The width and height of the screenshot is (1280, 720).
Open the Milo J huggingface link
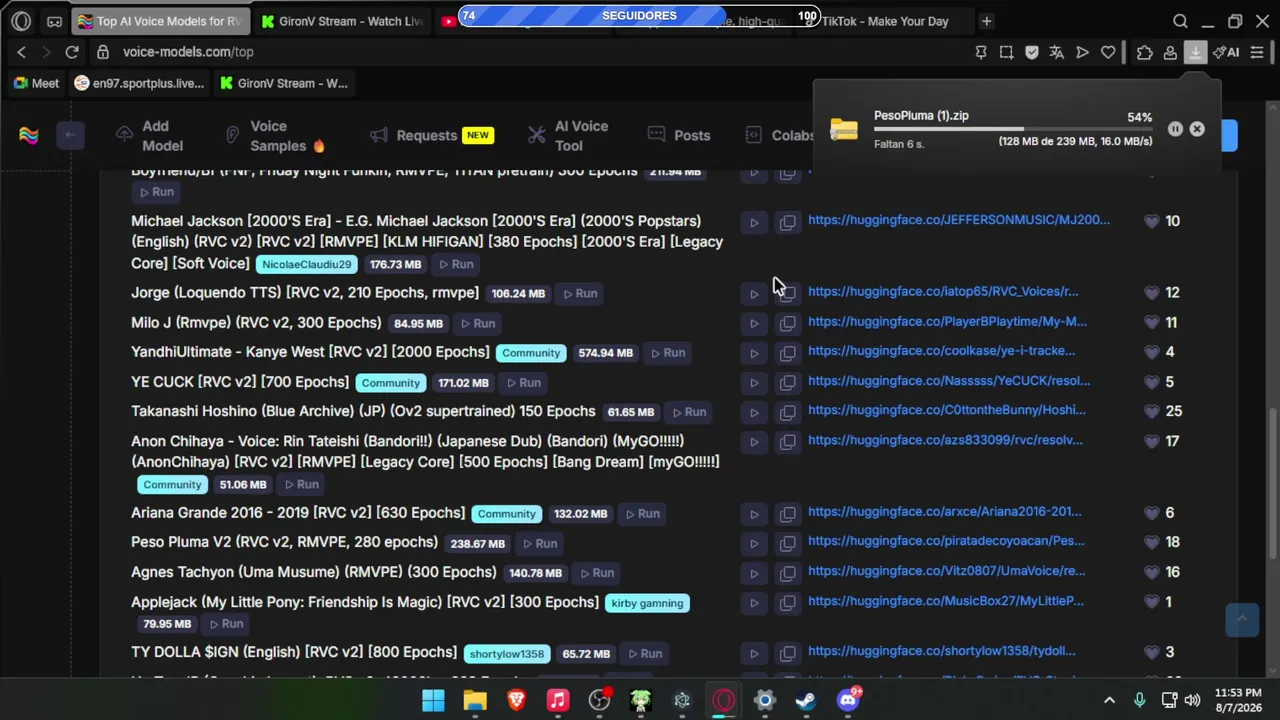point(947,321)
